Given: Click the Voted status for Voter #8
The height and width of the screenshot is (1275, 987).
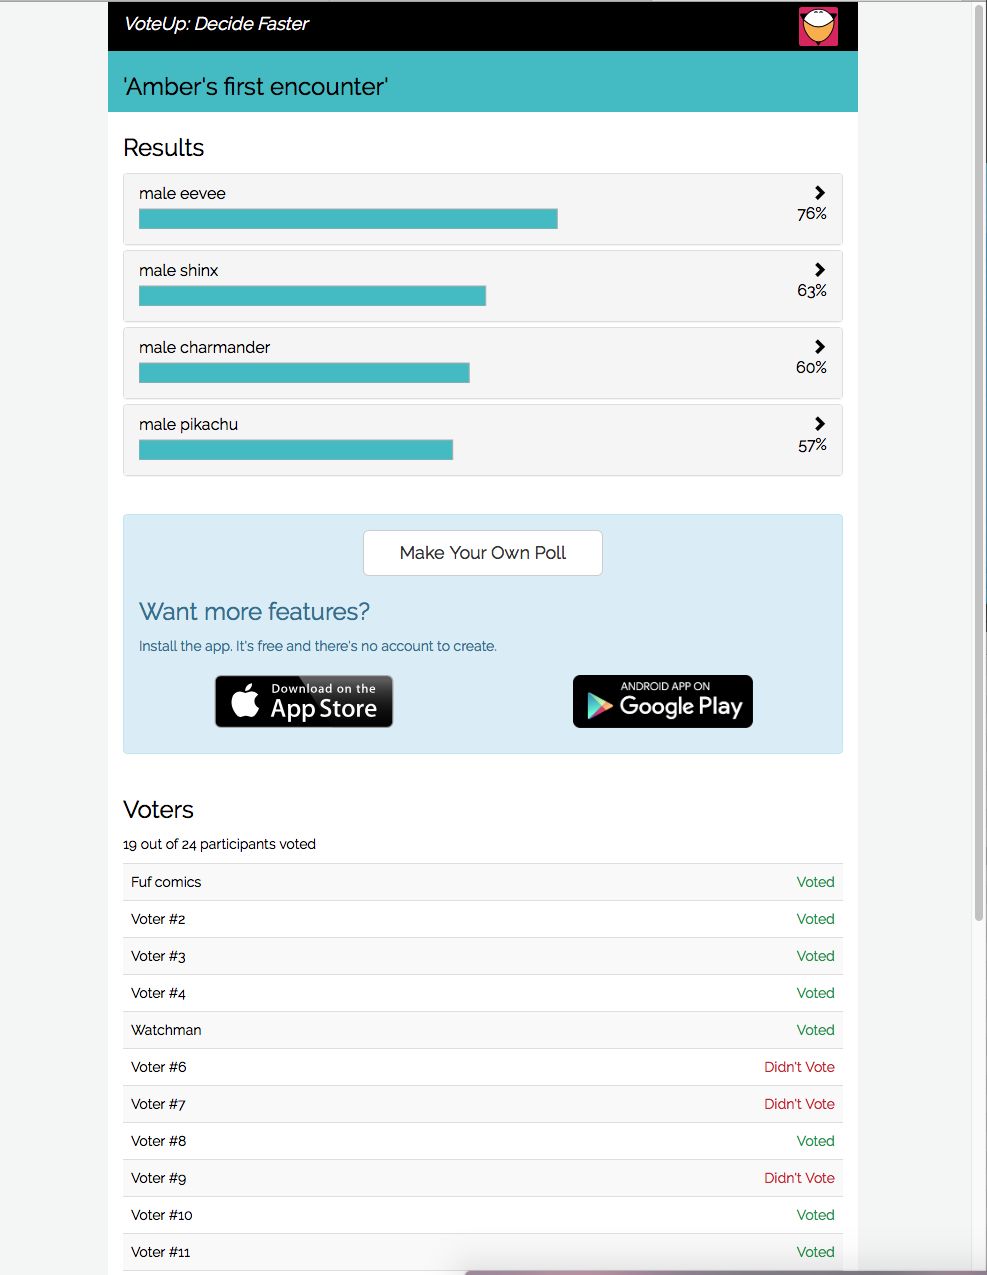Looking at the screenshot, I should pos(815,1141).
